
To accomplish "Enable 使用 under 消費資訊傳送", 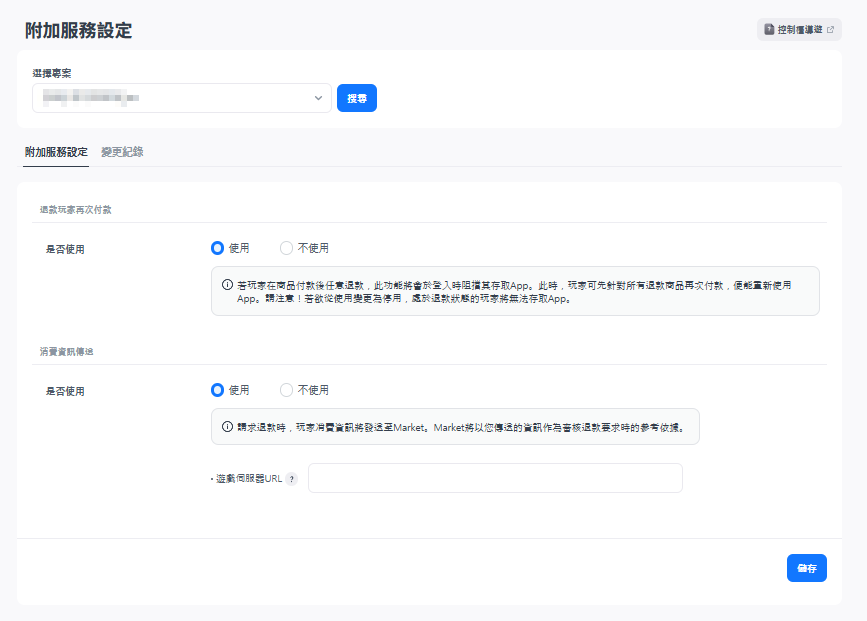I will [x=218, y=390].
